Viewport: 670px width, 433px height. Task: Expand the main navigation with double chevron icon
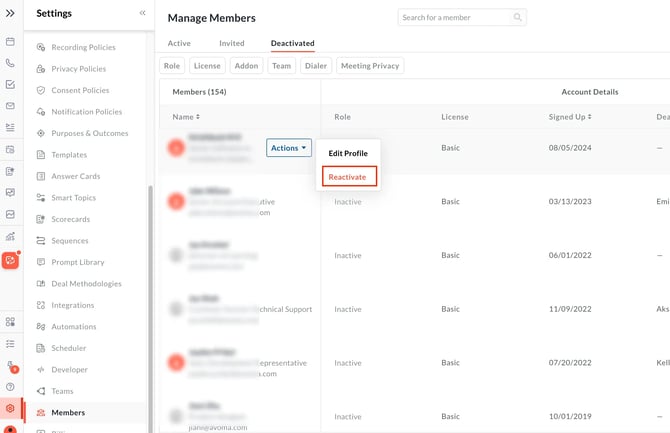point(10,13)
